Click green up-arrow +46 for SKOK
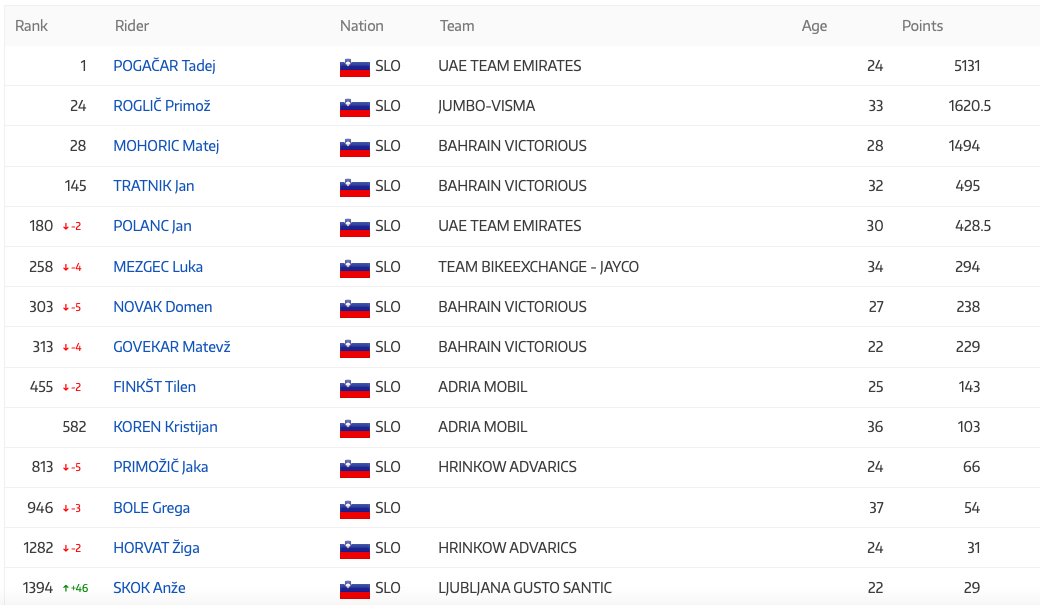The height and width of the screenshot is (605, 1040). click(x=75, y=588)
